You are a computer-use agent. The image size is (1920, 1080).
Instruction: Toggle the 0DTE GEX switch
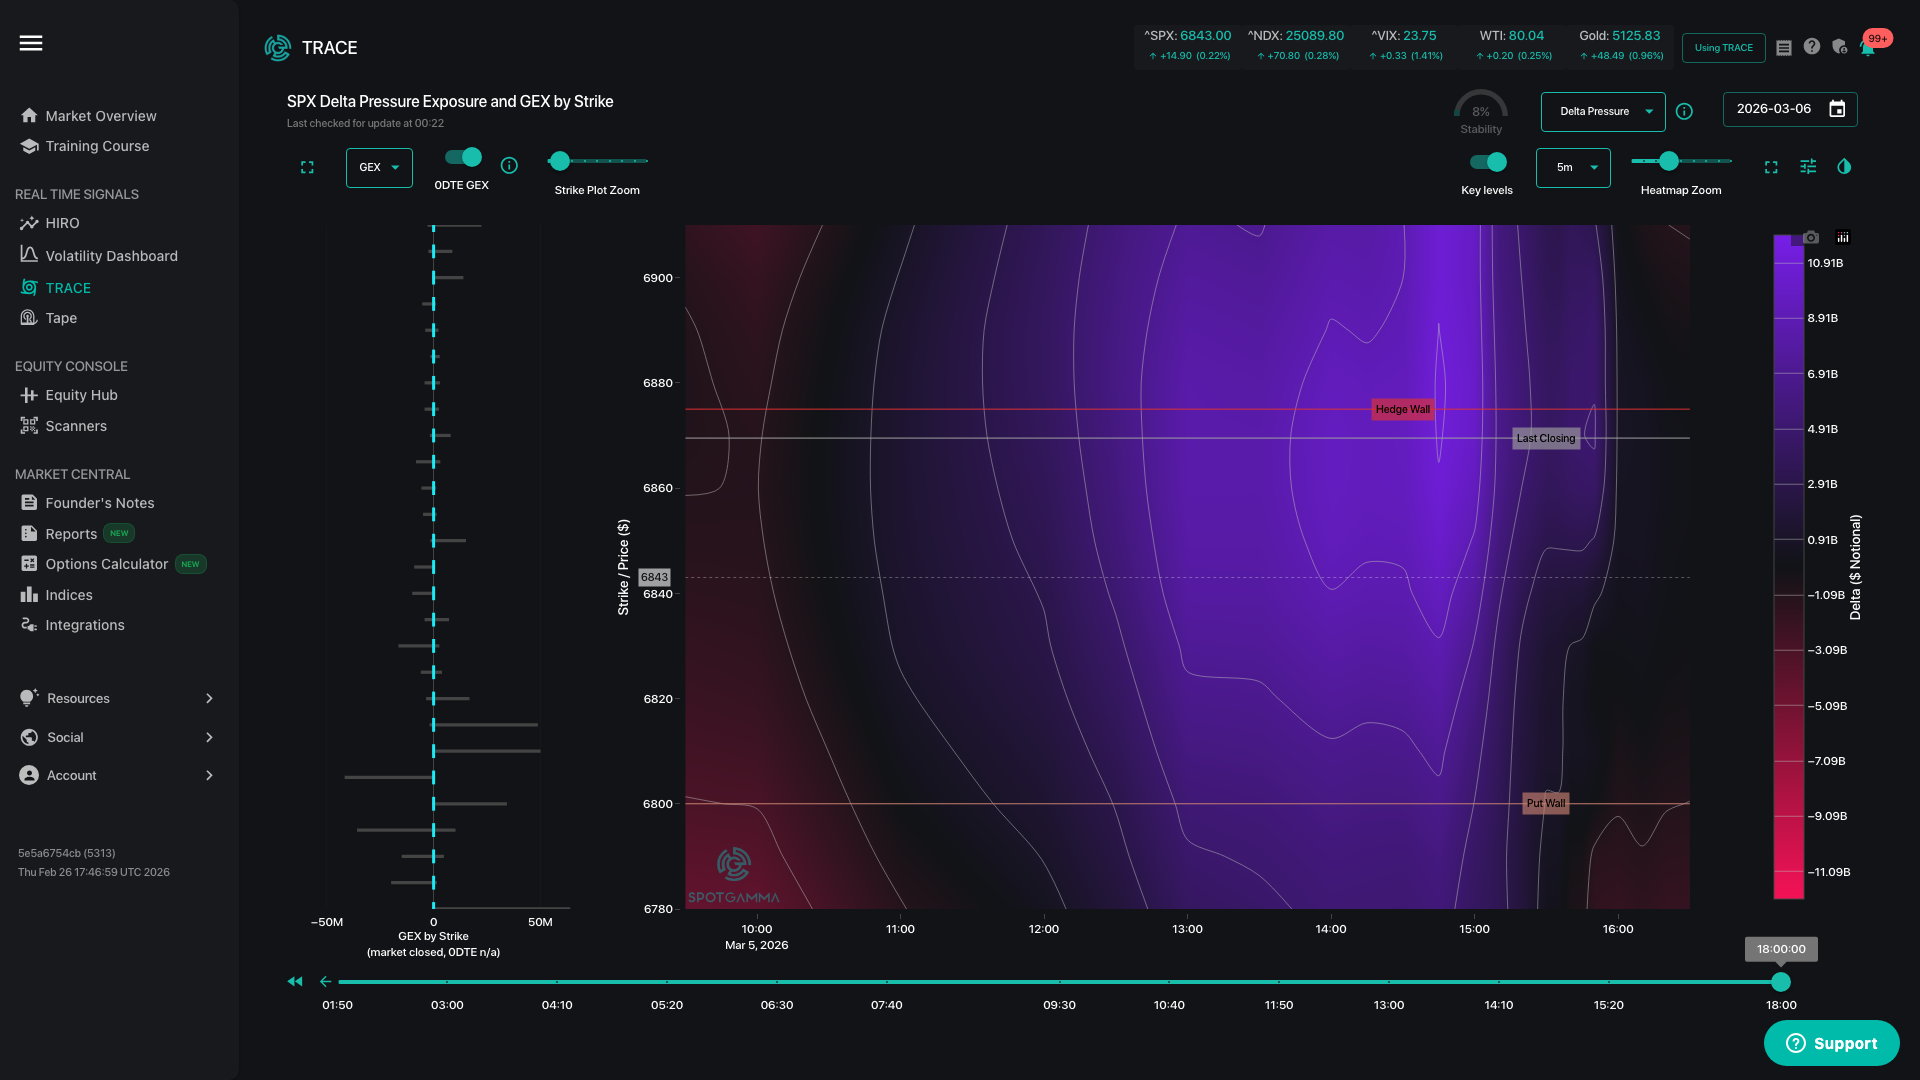pyautogui.click(x=463, y=158)
